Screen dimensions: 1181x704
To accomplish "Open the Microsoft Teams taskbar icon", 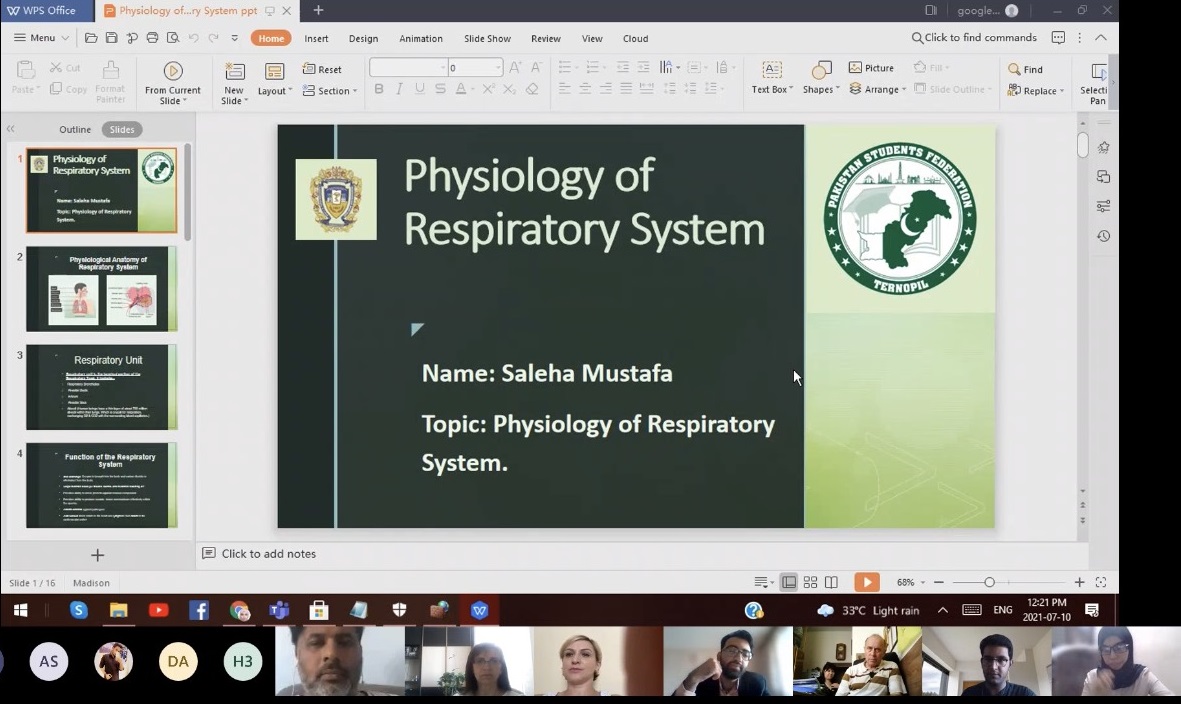I will click(x=279, y=610).
